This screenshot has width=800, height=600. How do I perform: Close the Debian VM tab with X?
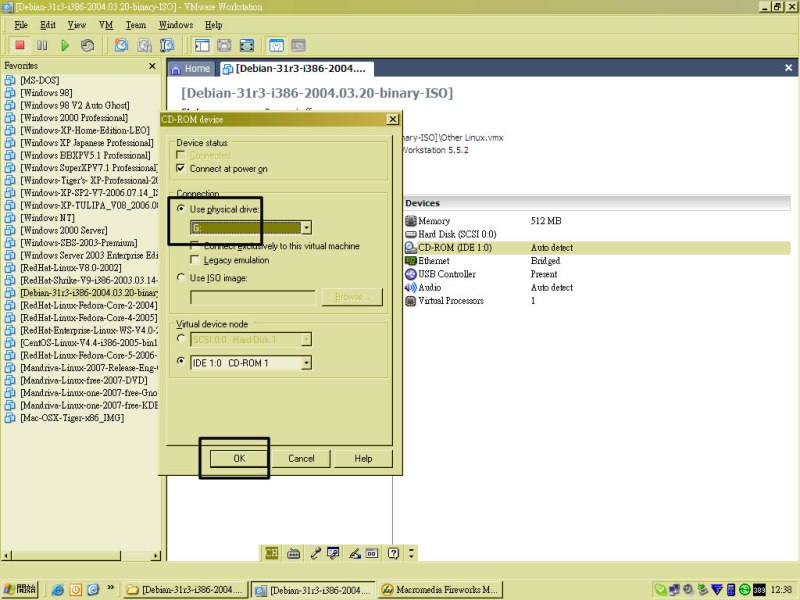[x=788, y=67]
